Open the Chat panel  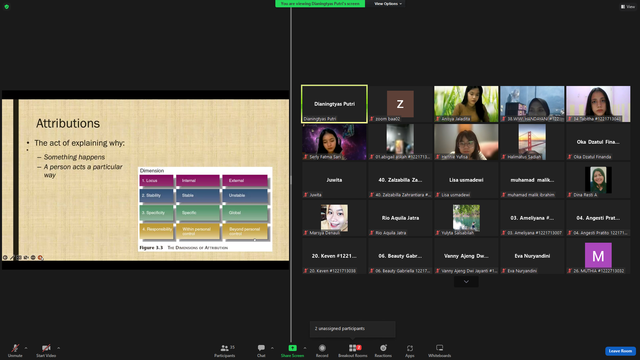pos(261,350)
